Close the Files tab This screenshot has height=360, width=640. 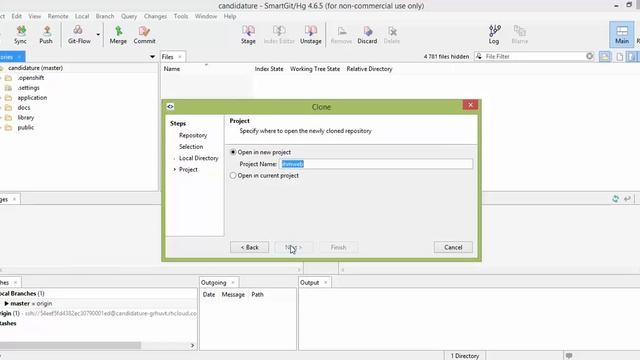(180, 57)
